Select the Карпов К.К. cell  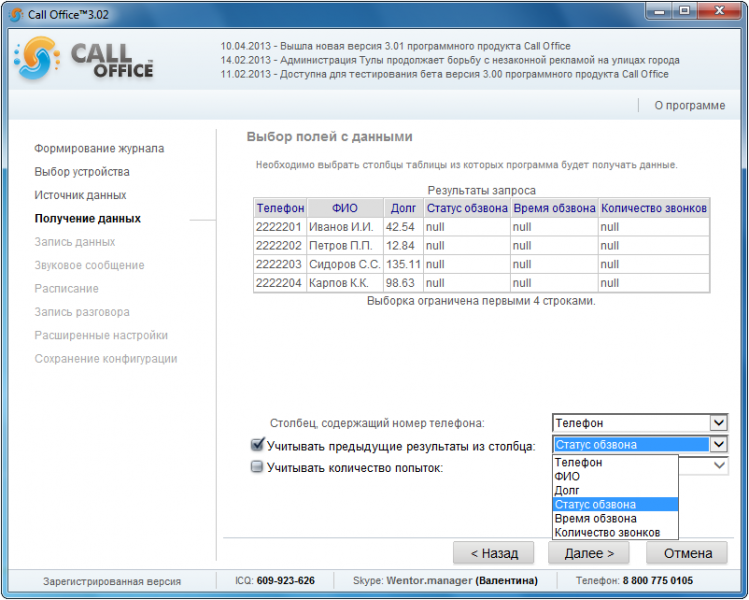(345, 283)
